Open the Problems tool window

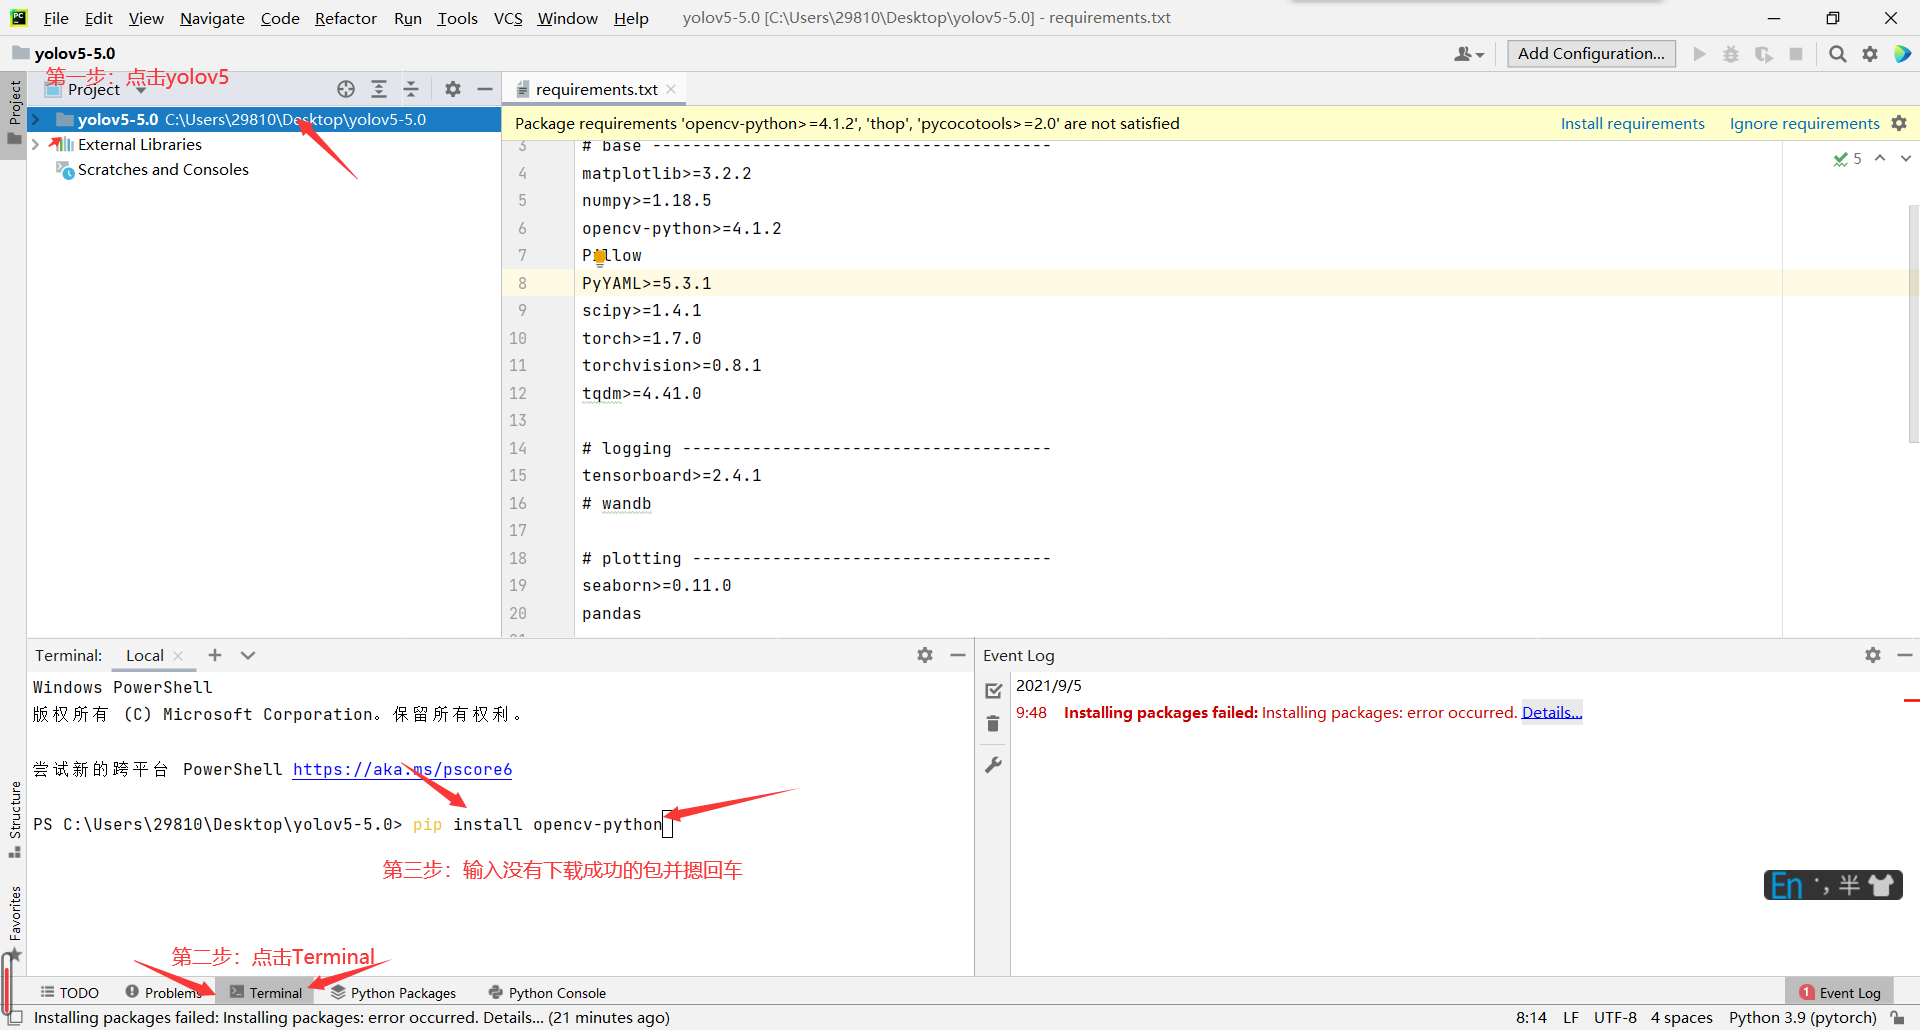(165, 992)
